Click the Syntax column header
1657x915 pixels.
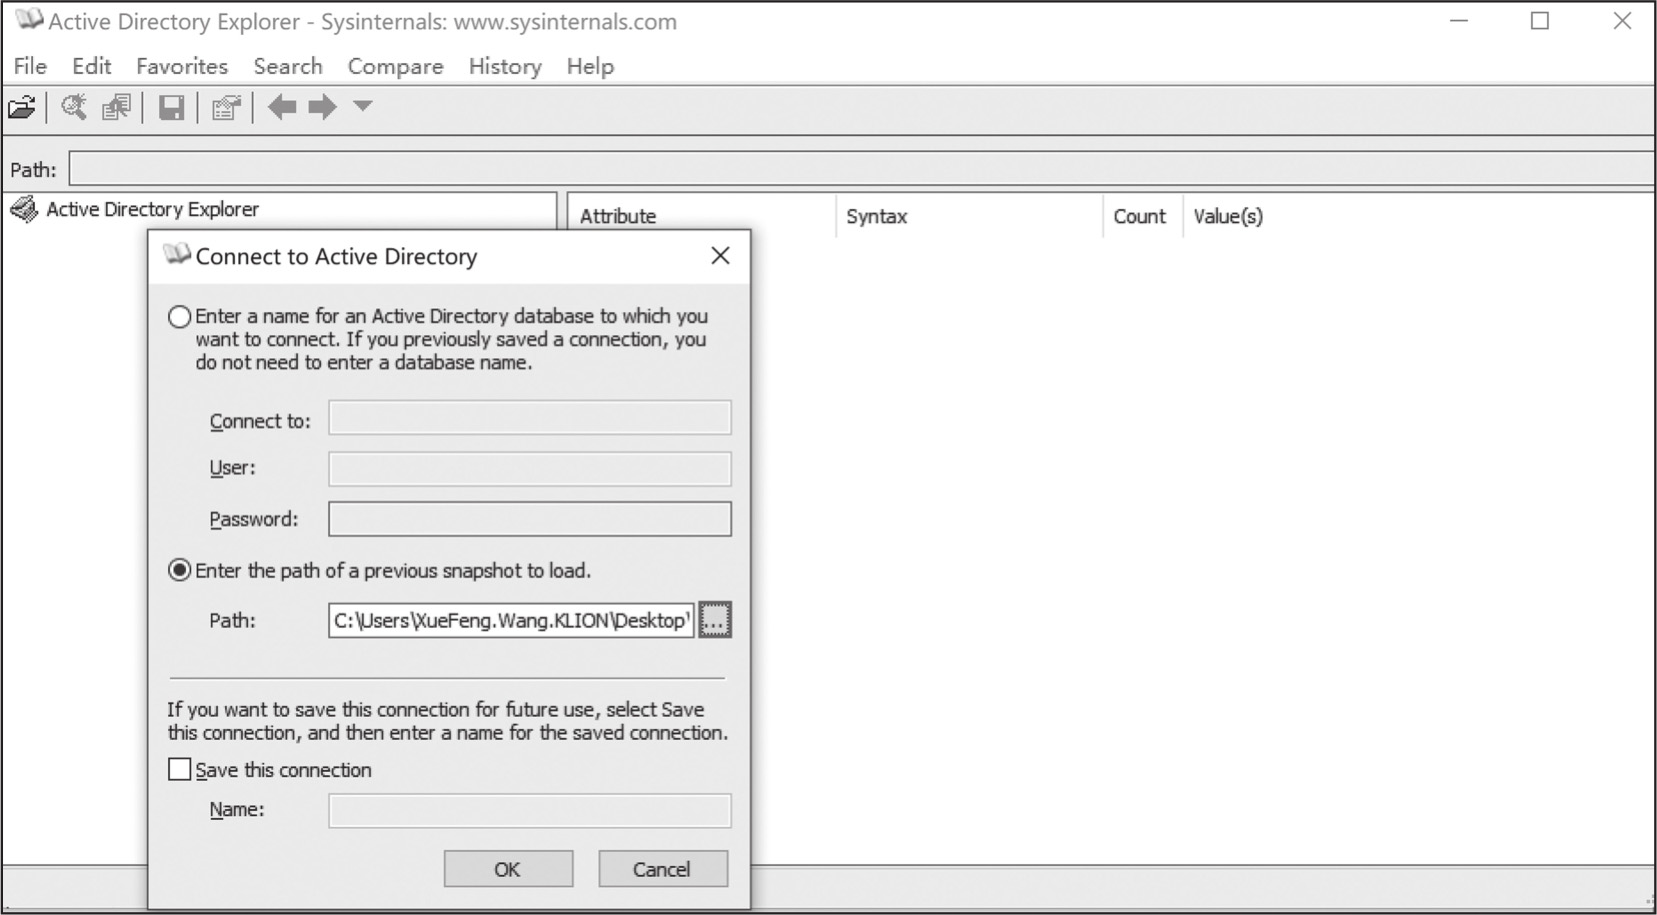968,216
